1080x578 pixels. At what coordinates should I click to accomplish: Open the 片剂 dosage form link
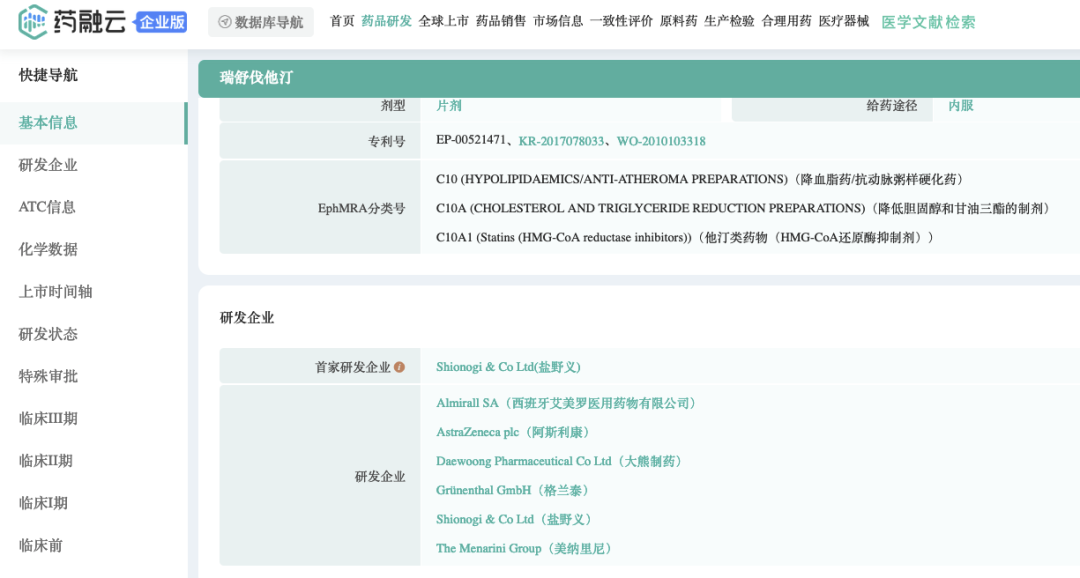448,105
